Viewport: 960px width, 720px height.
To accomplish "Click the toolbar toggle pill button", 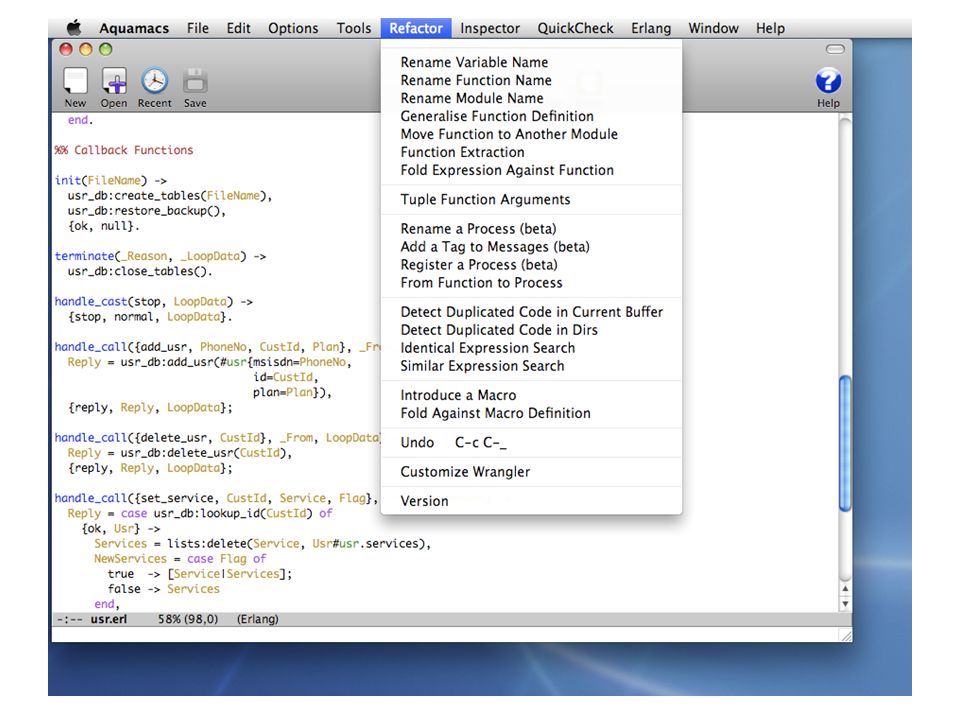I will [x=835, y=49].
